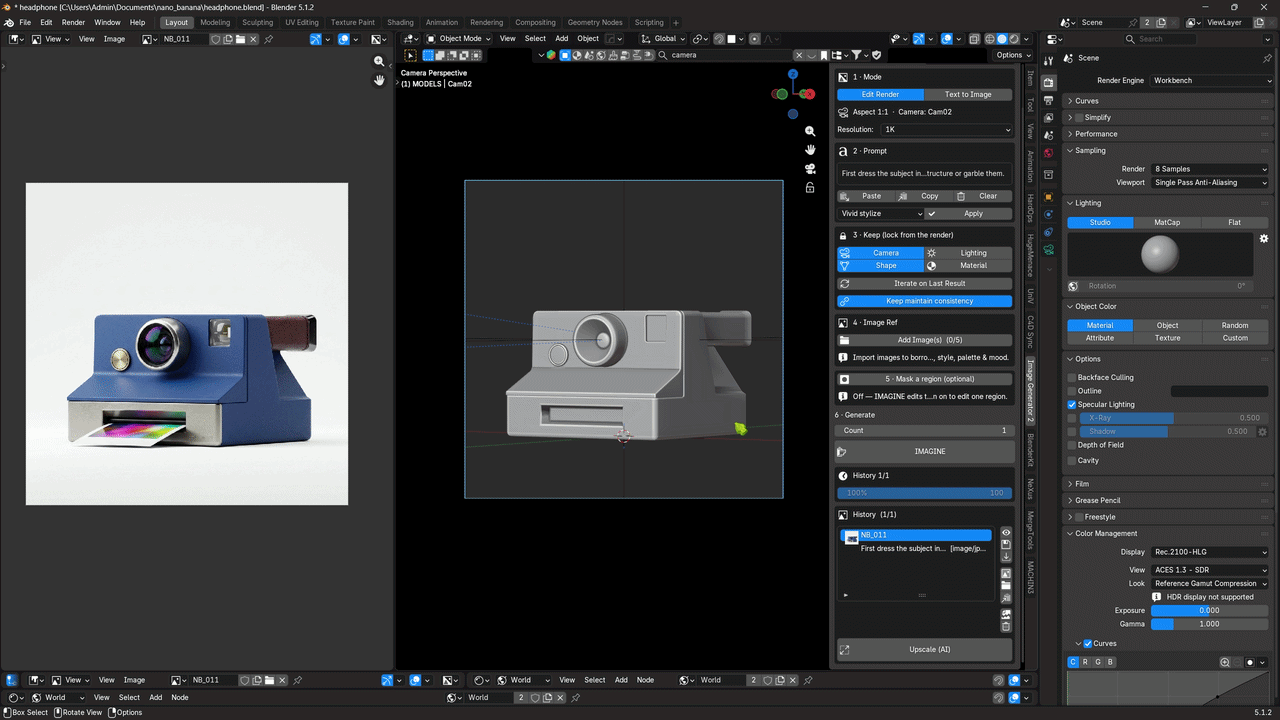The height and width of the screenshot is (720, 1280).
Task: Open lighting settings gear beside studio sphere
Action: [x=1263, y=239]
